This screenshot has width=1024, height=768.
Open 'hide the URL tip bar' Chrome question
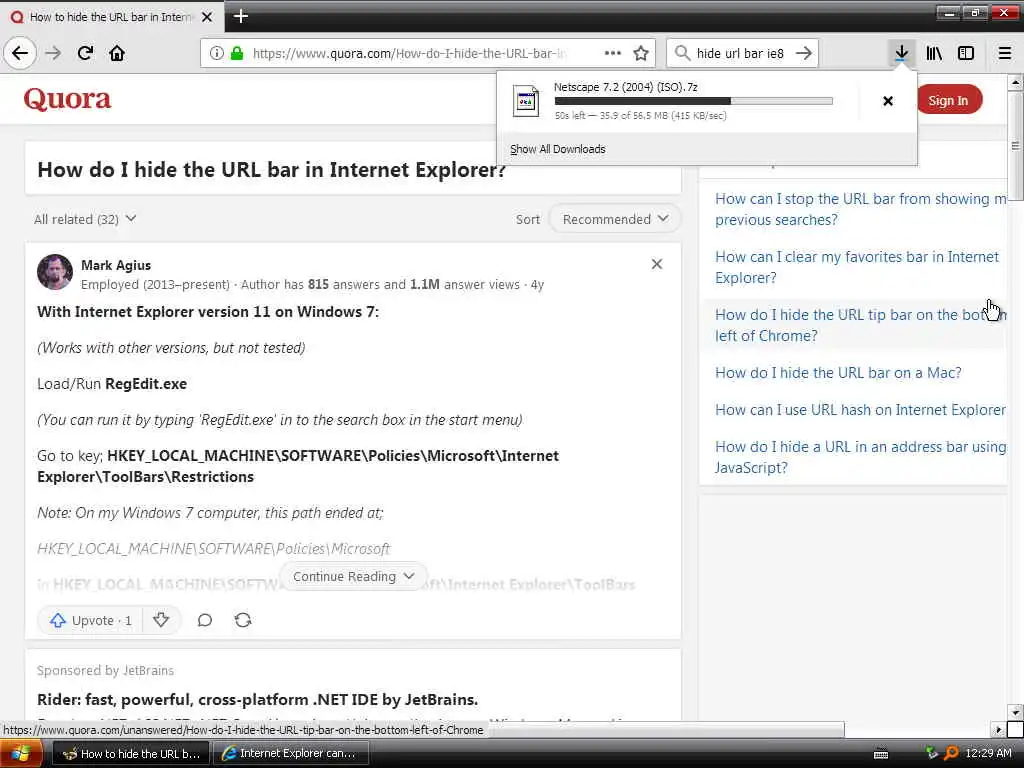860,325
